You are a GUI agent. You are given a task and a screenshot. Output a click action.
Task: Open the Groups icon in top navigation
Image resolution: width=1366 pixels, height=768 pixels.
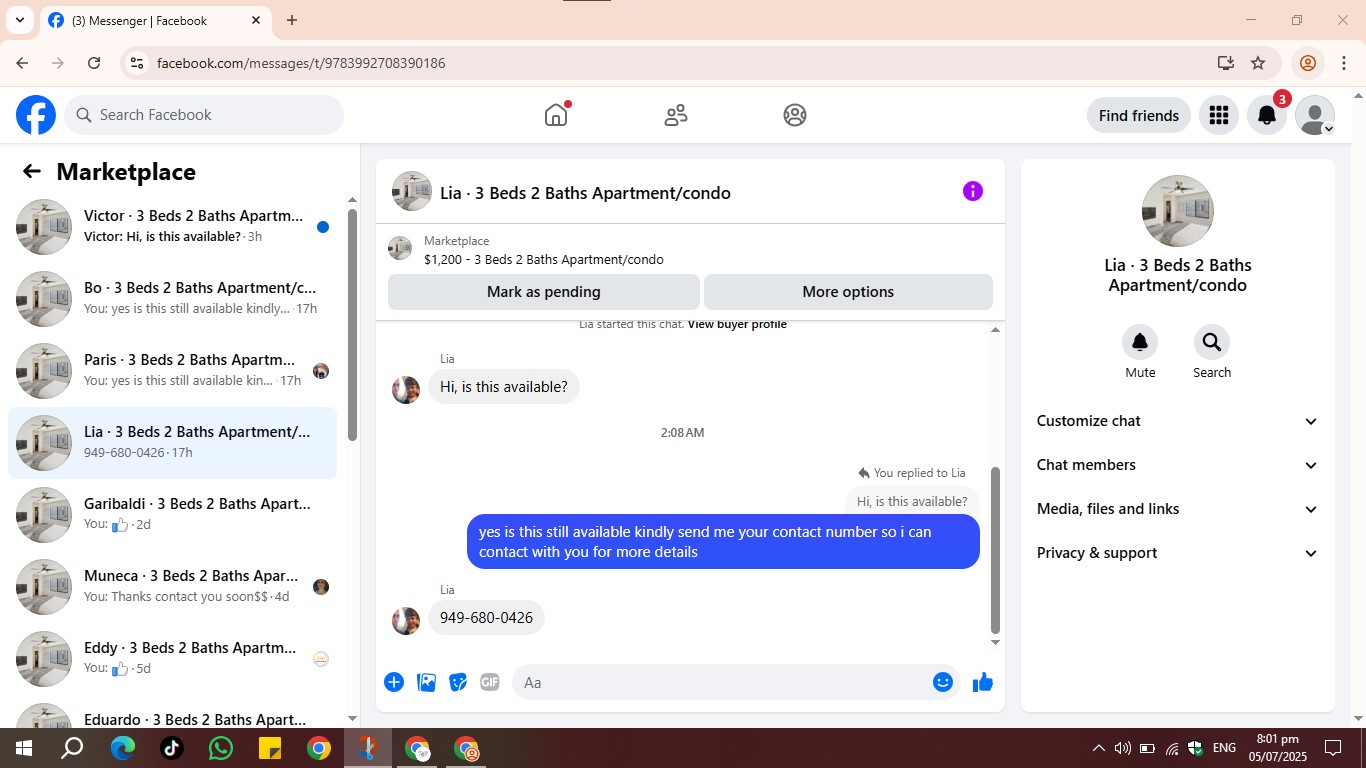[x=795, y=115]
